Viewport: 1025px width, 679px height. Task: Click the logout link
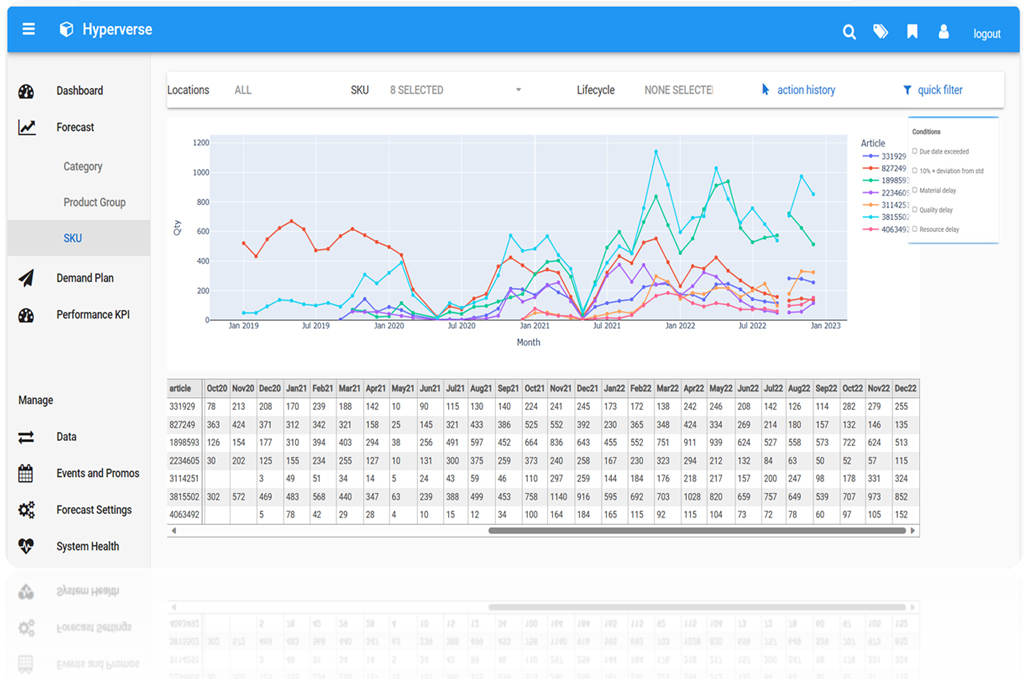[x=986, y=34]
